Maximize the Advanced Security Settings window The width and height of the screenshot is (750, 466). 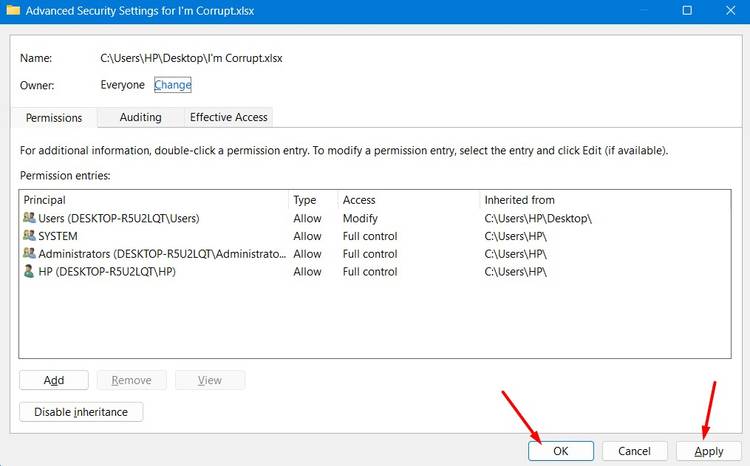687,10
